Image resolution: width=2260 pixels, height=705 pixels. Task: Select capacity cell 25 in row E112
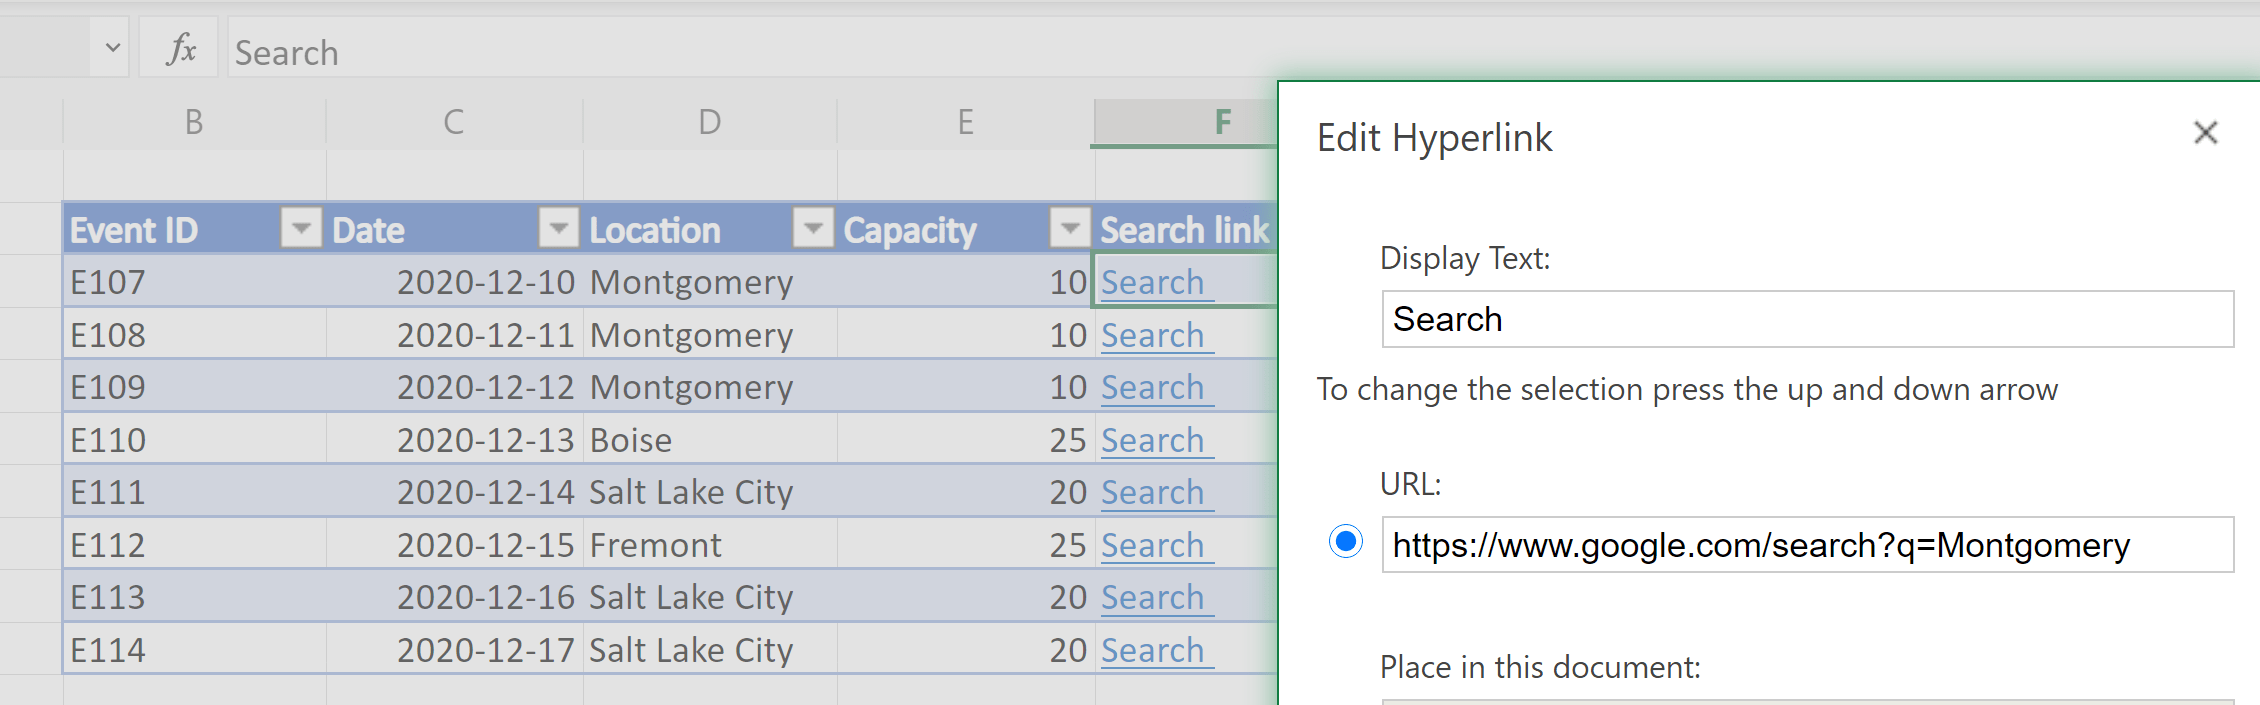coord(966,545)
